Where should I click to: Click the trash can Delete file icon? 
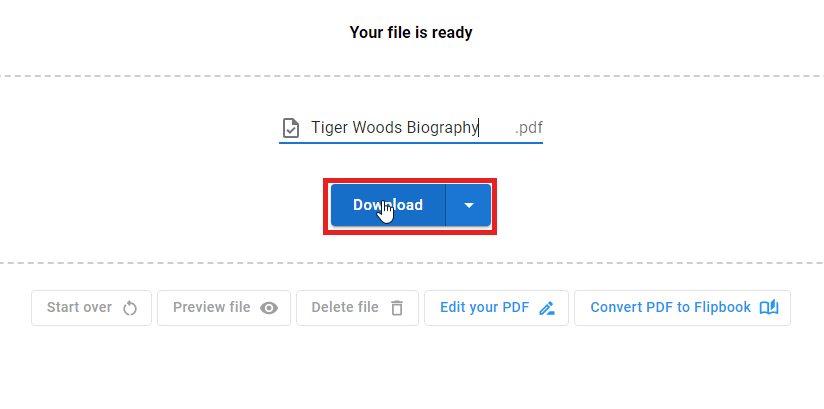(397, 308)
